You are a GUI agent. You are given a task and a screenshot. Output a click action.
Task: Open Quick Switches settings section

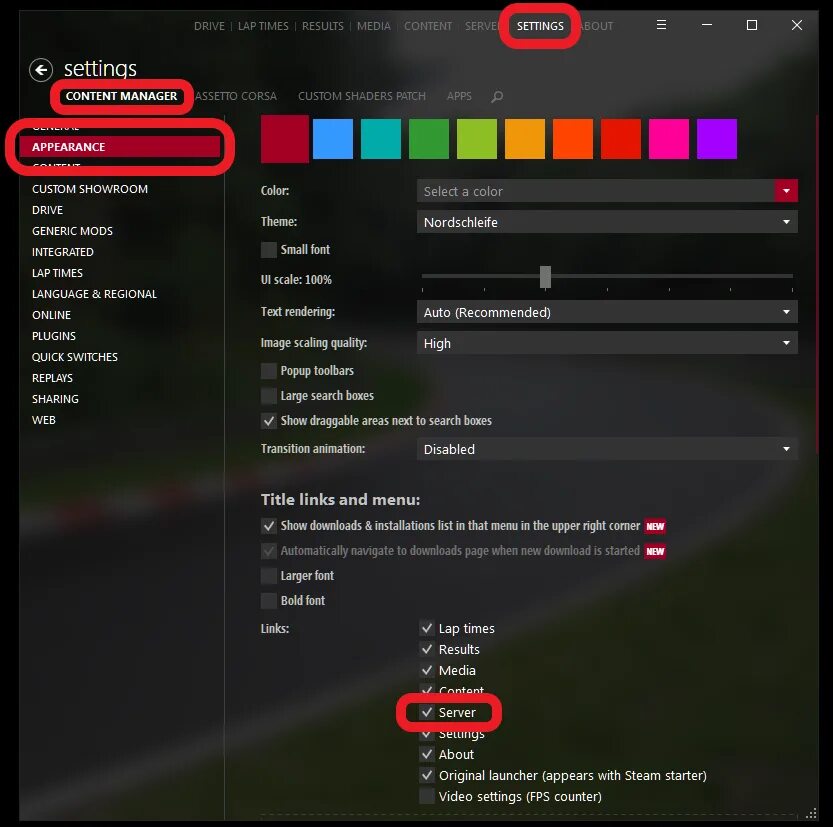[x=74, y=357]
